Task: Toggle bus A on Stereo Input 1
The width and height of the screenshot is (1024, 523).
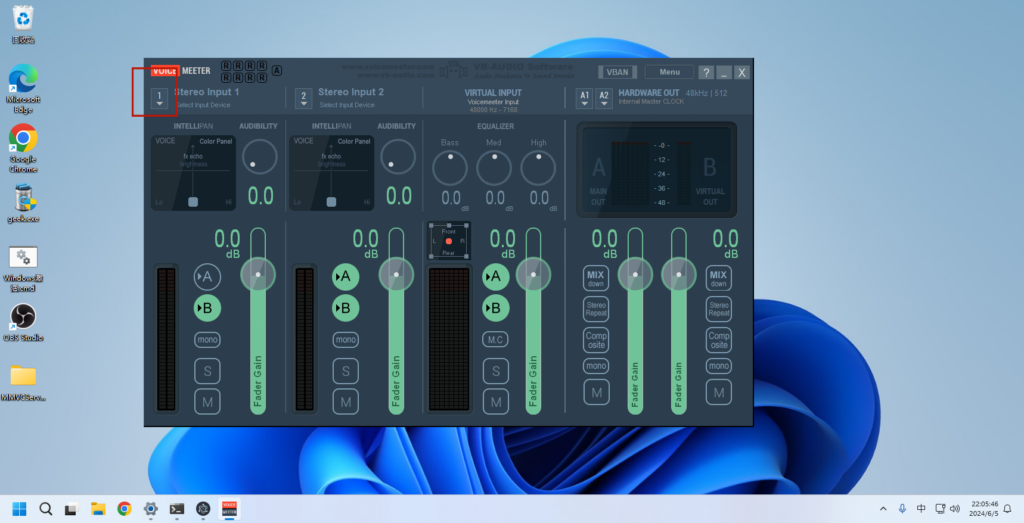Action: (x=207, y=277)
